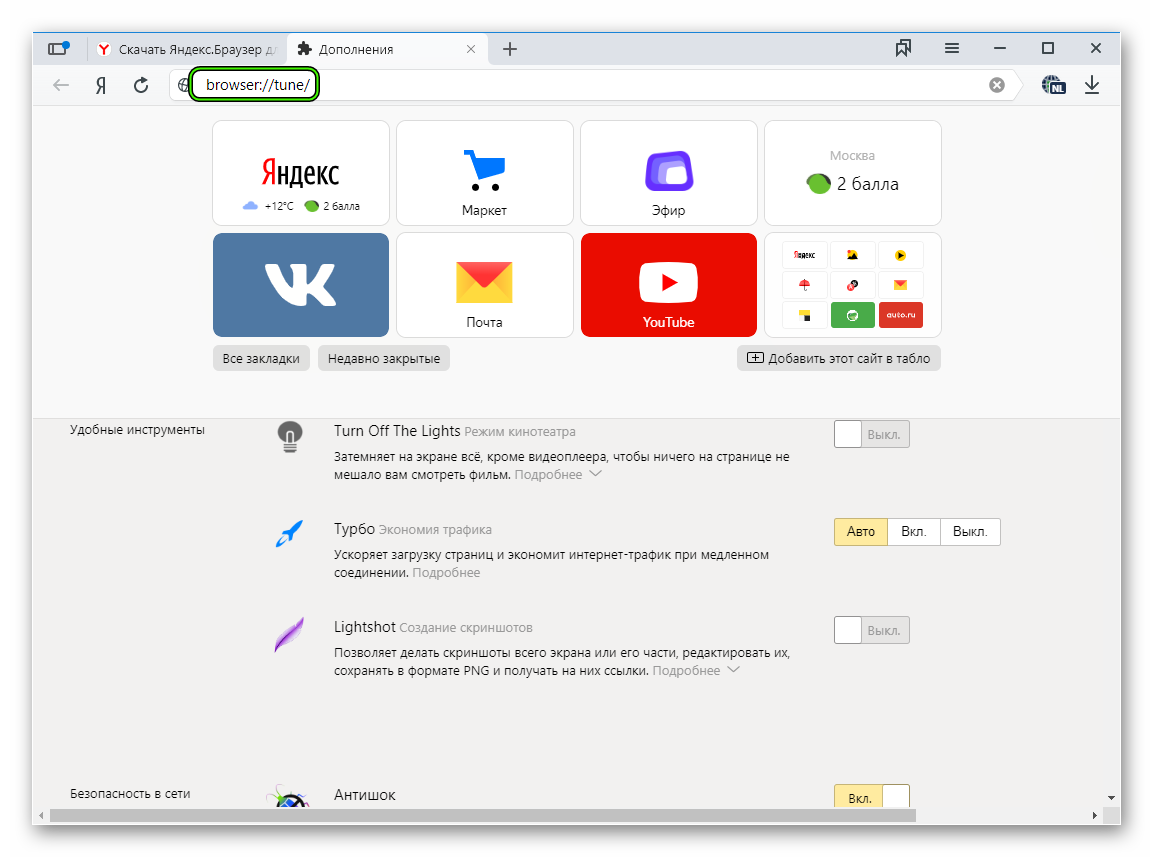Enable the Turn Off The Lights switch
Screen dimensions: 1153x857
(x=871, y=434)
